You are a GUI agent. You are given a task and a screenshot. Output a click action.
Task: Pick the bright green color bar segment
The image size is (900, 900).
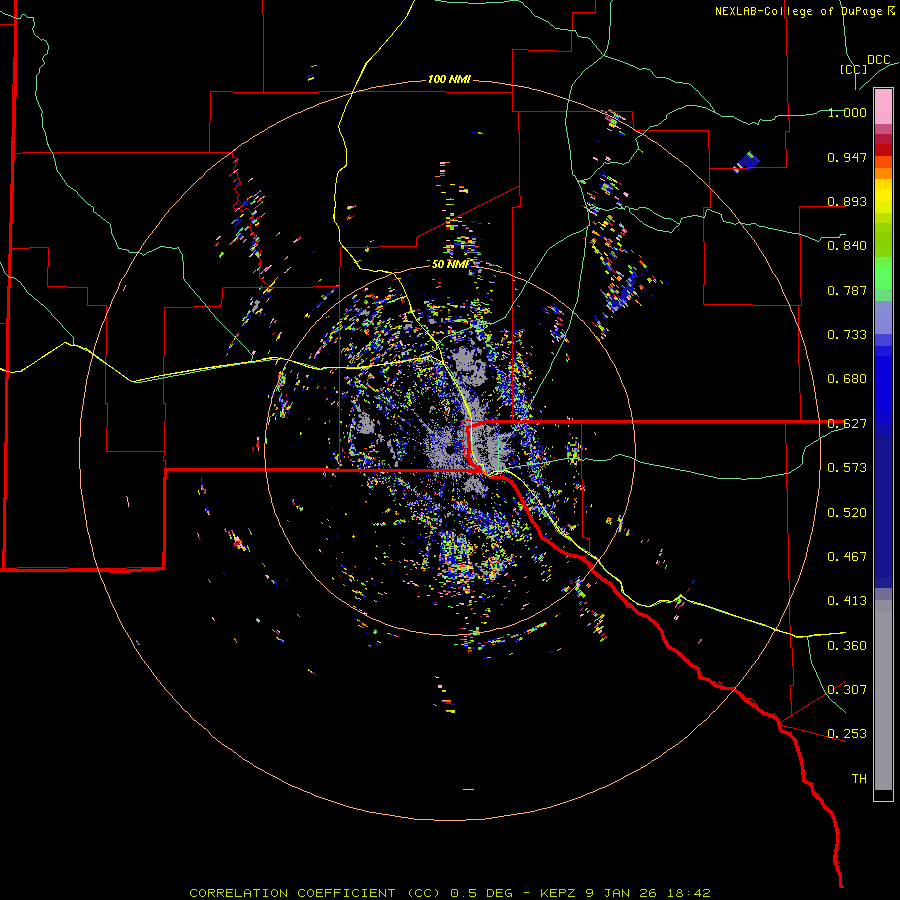tap(883, 274)
